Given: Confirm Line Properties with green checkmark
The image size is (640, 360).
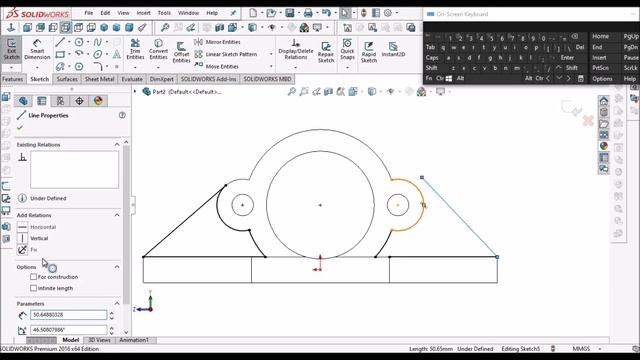Looking at the screenshot, I should (x=20, y=128).
